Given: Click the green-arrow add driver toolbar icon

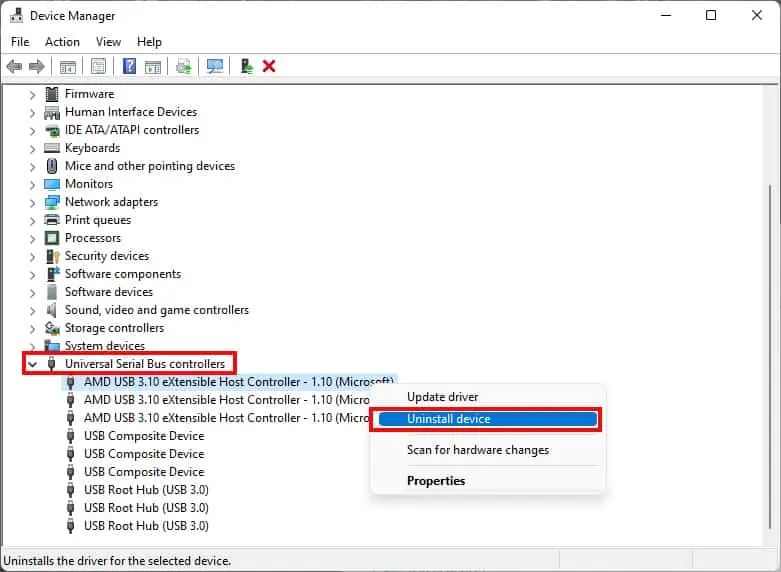Looking at the screenshot, I should tap(246, 66).
